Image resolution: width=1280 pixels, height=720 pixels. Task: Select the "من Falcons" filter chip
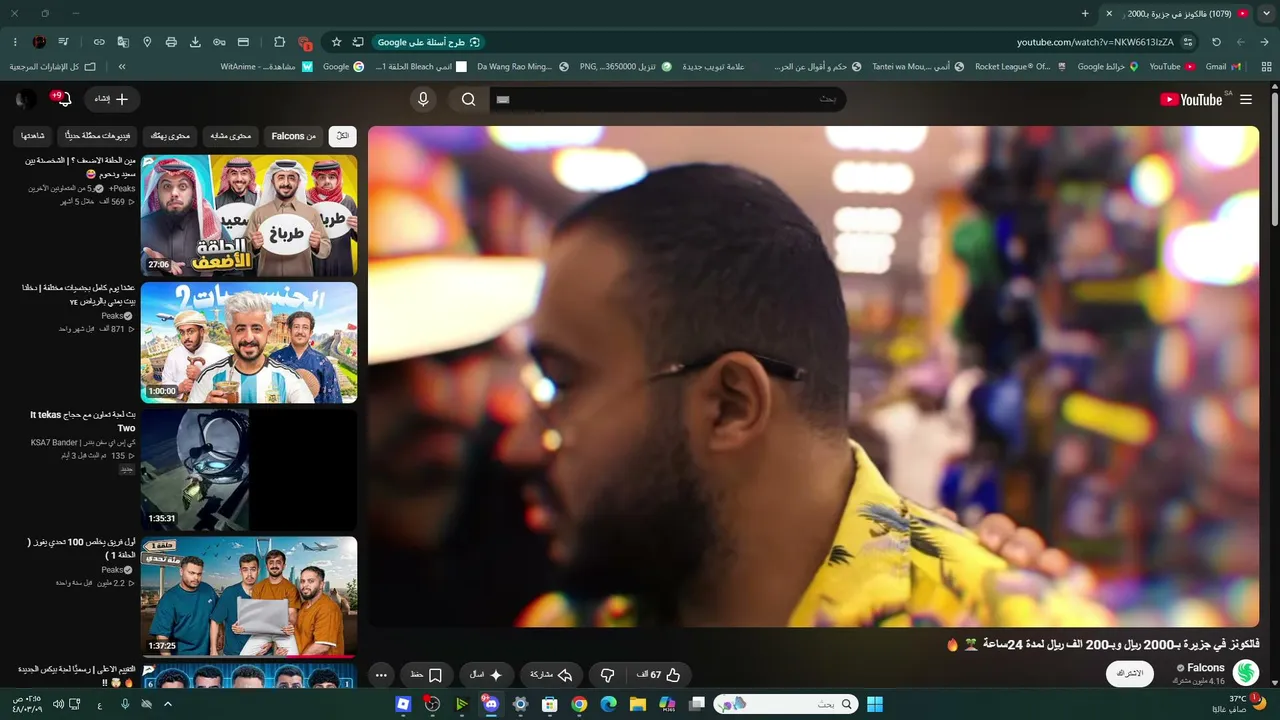(294, 136)
